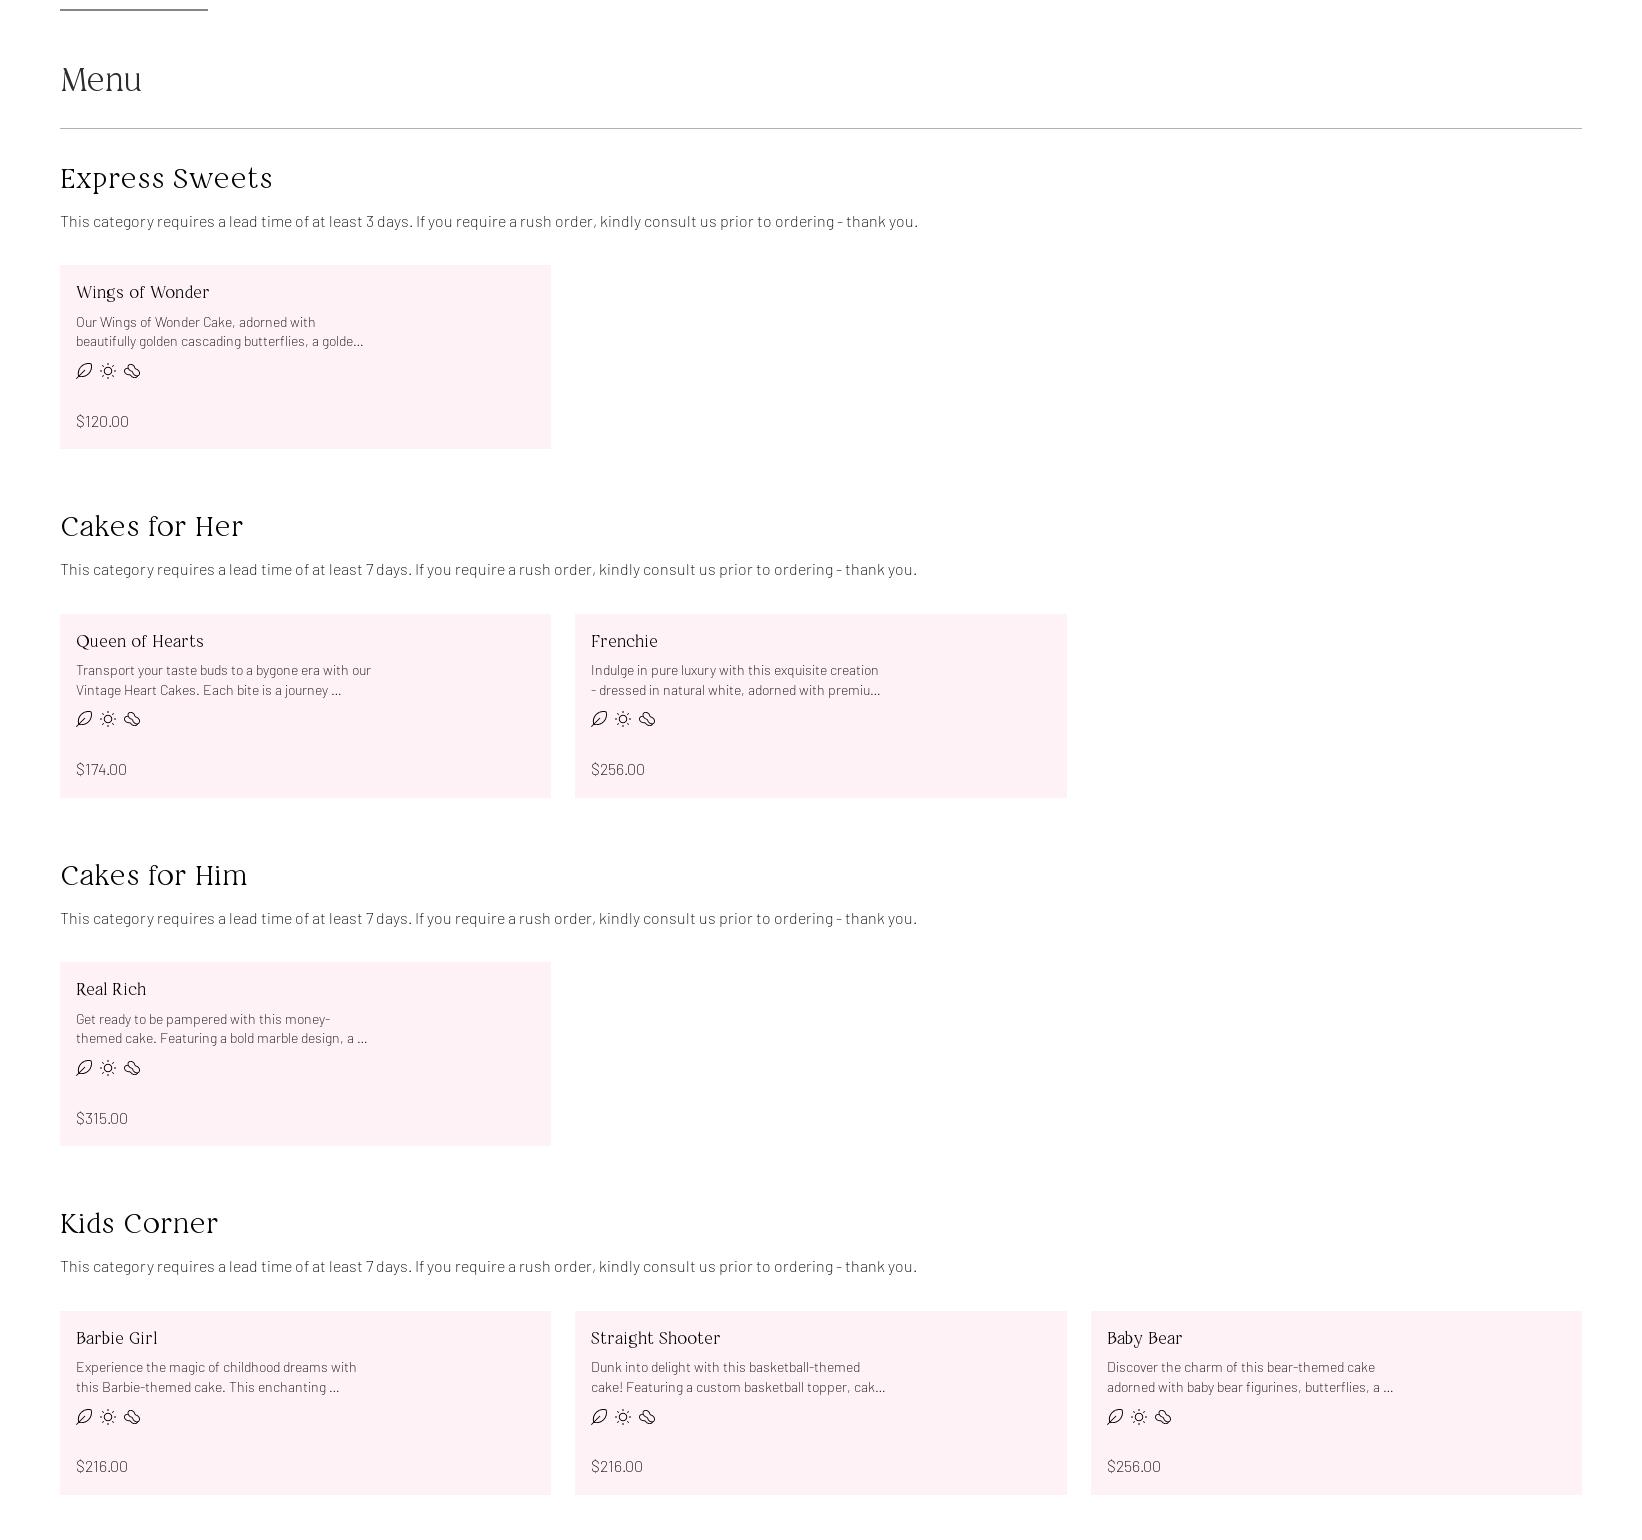Select the leaf icon on Queen of Hearts
This screenshot has width=1642, height=1540.
pos(82,719)
